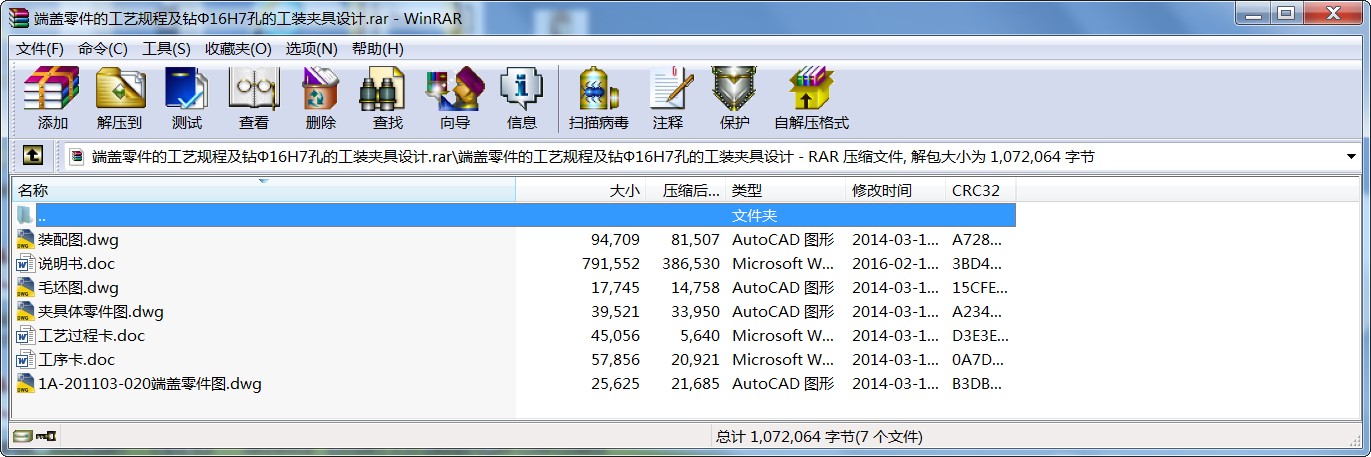Click the packed size 14,758

click(695, 287)
